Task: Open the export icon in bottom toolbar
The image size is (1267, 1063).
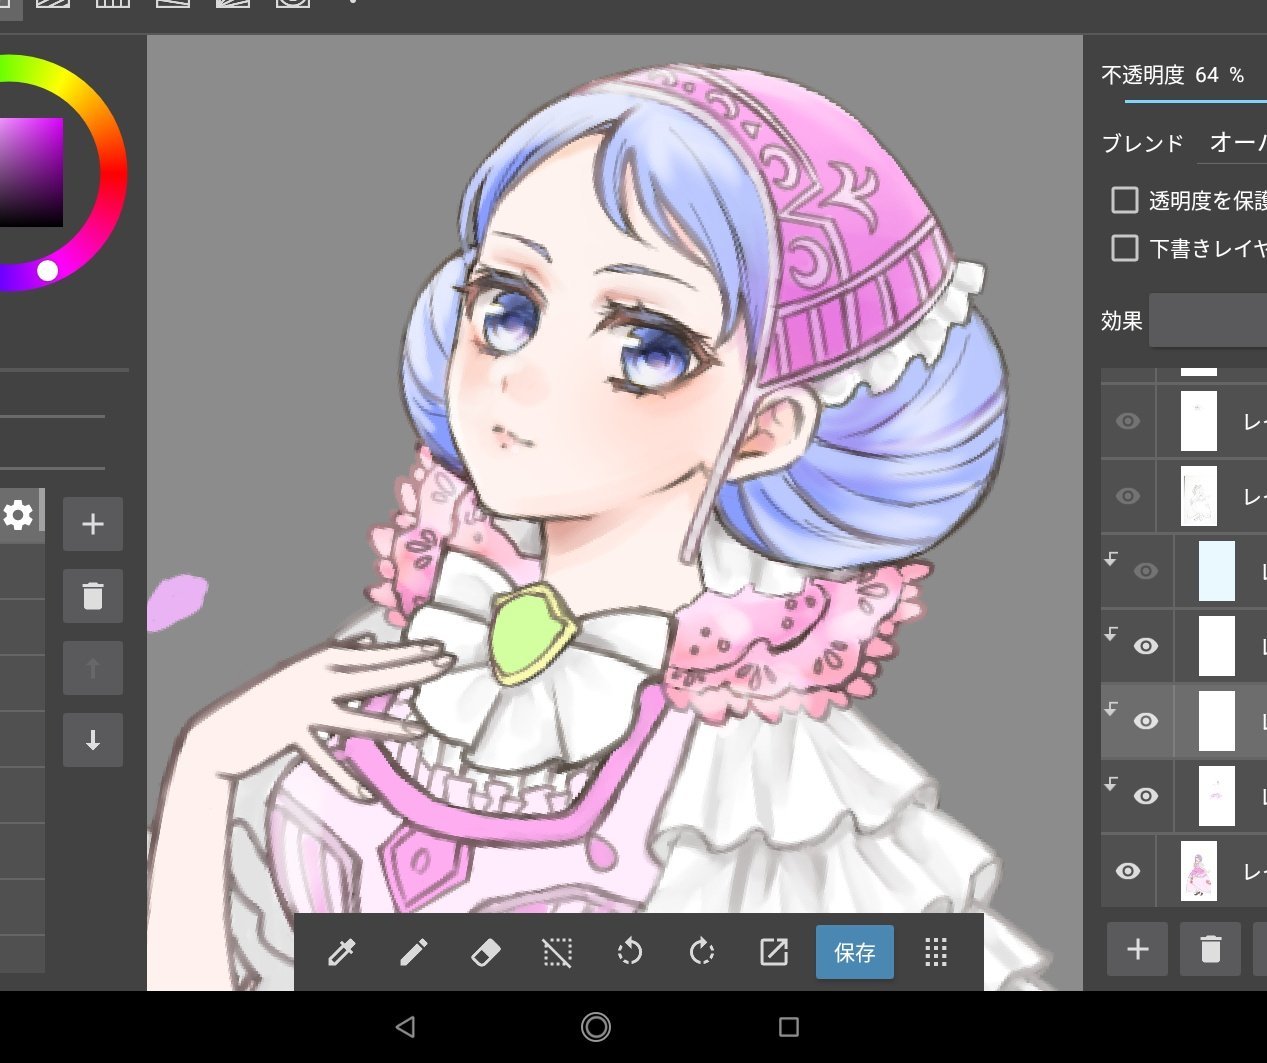Action: [774, 953]
